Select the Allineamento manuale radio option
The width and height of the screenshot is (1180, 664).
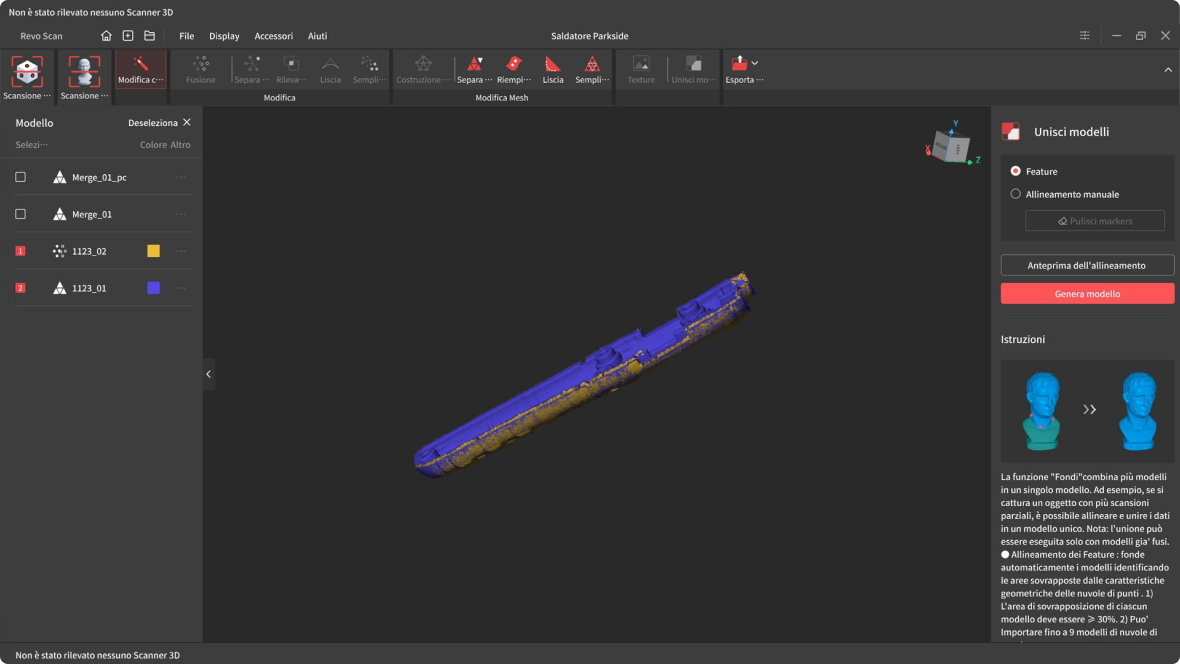(x=1016, y=194)
